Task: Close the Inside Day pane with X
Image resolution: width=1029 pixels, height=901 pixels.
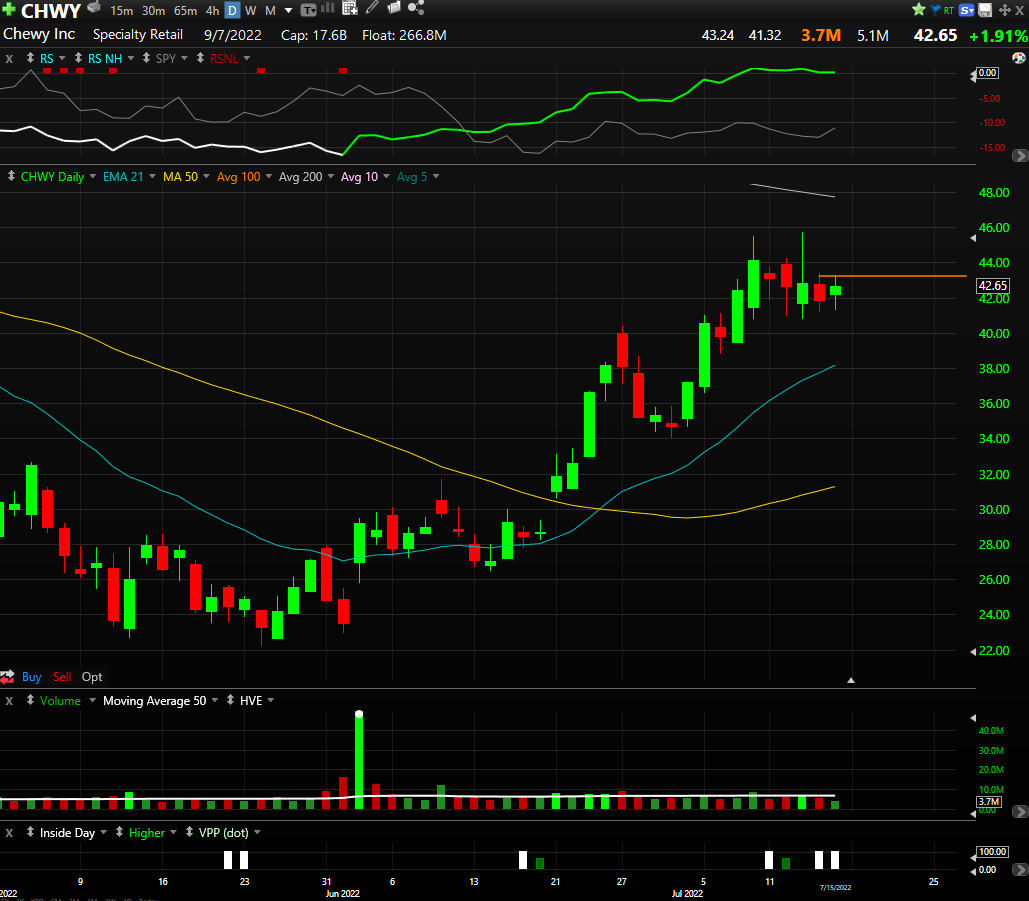Action: (9, 833)
